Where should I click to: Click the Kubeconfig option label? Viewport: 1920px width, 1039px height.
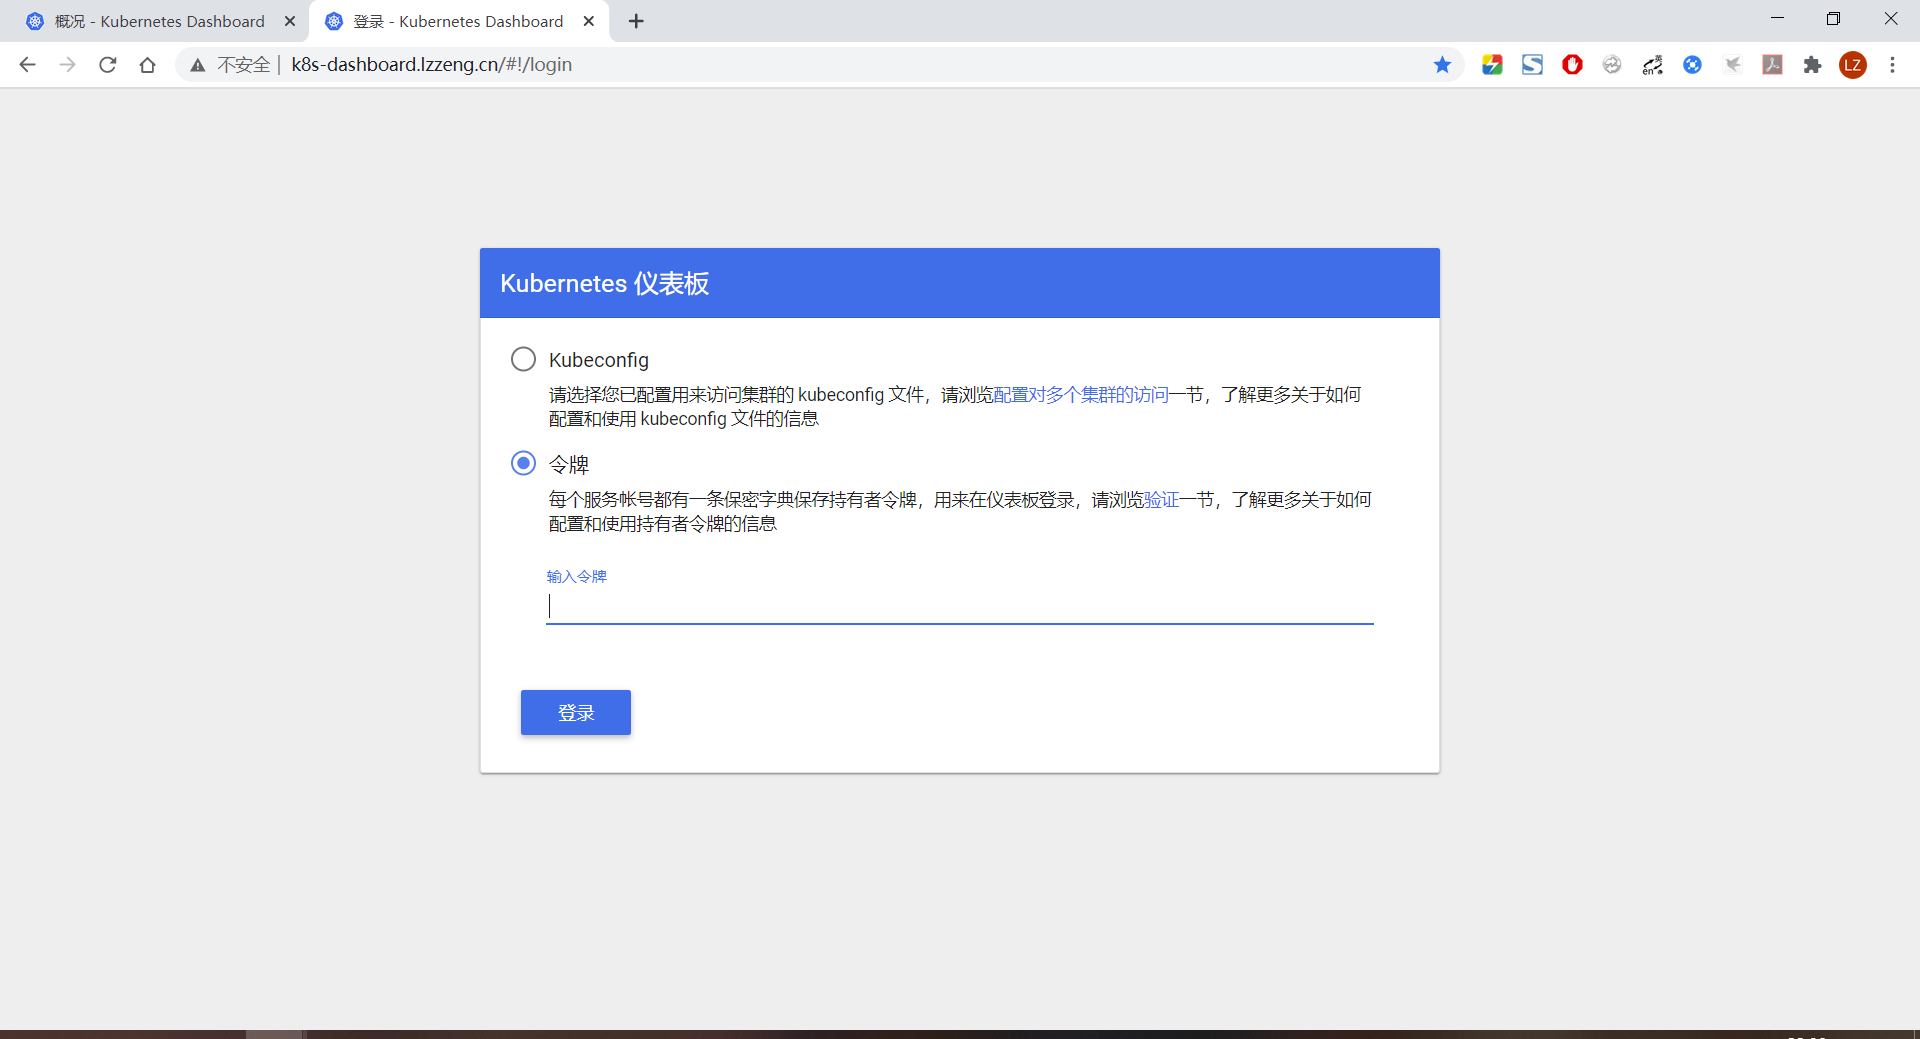point(599,360)
